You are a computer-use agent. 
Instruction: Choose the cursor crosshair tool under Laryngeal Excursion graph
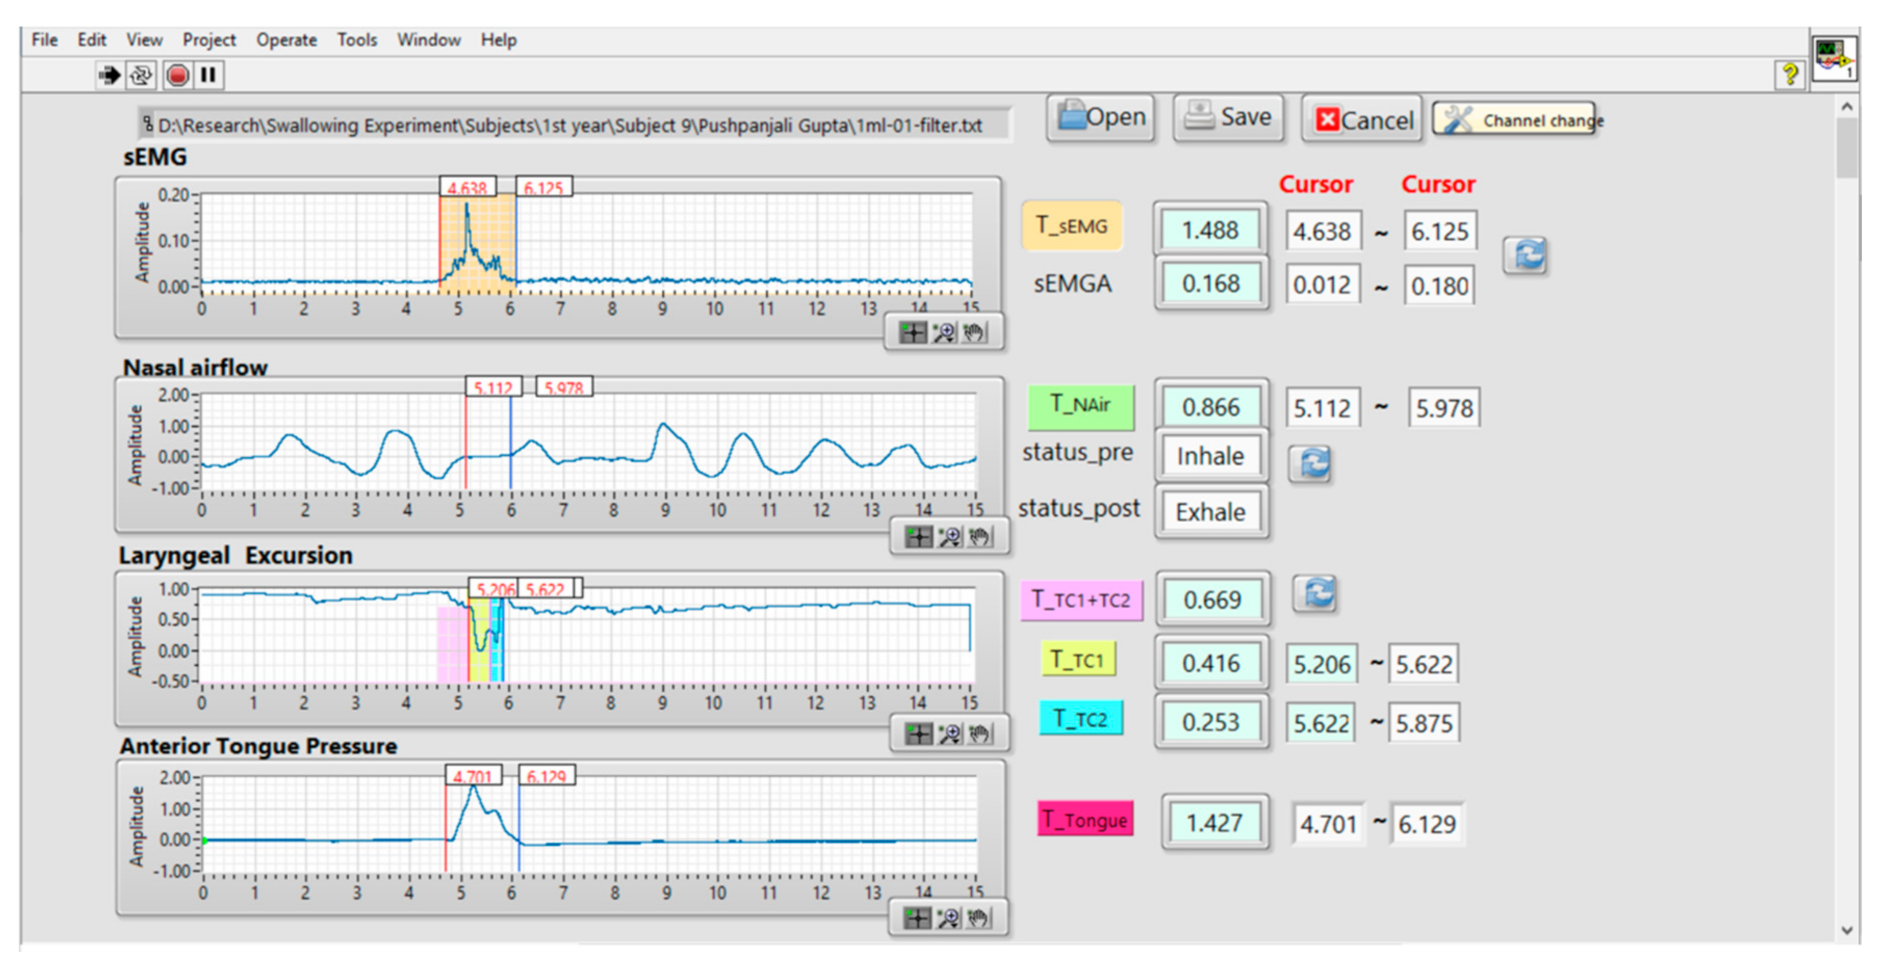(x=918, y=734)
